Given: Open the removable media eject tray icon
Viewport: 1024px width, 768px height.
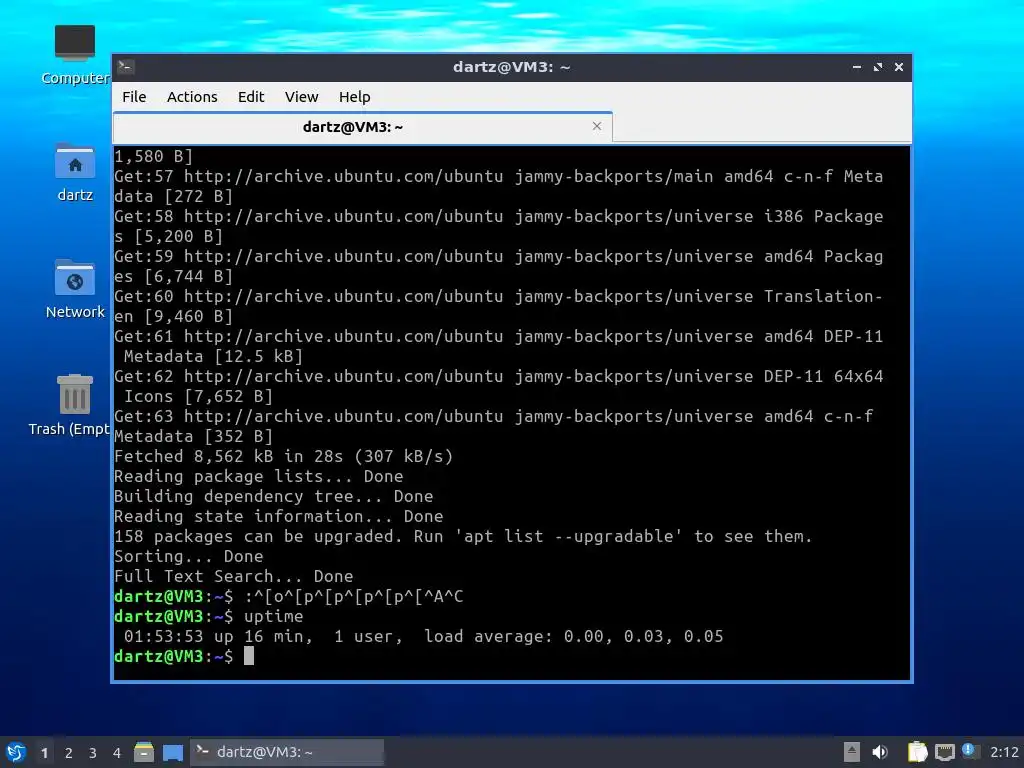Looking at the screenshot, I should pyautogui.click(x=852, y=752).
